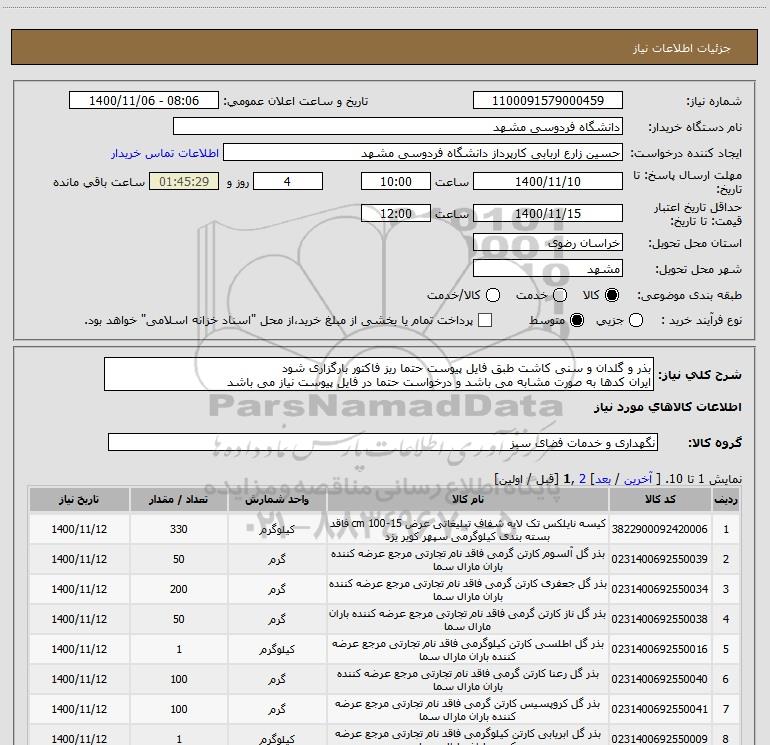Click the price validity date 1400/11/15

pyautogui.click(x=548, y=213)
